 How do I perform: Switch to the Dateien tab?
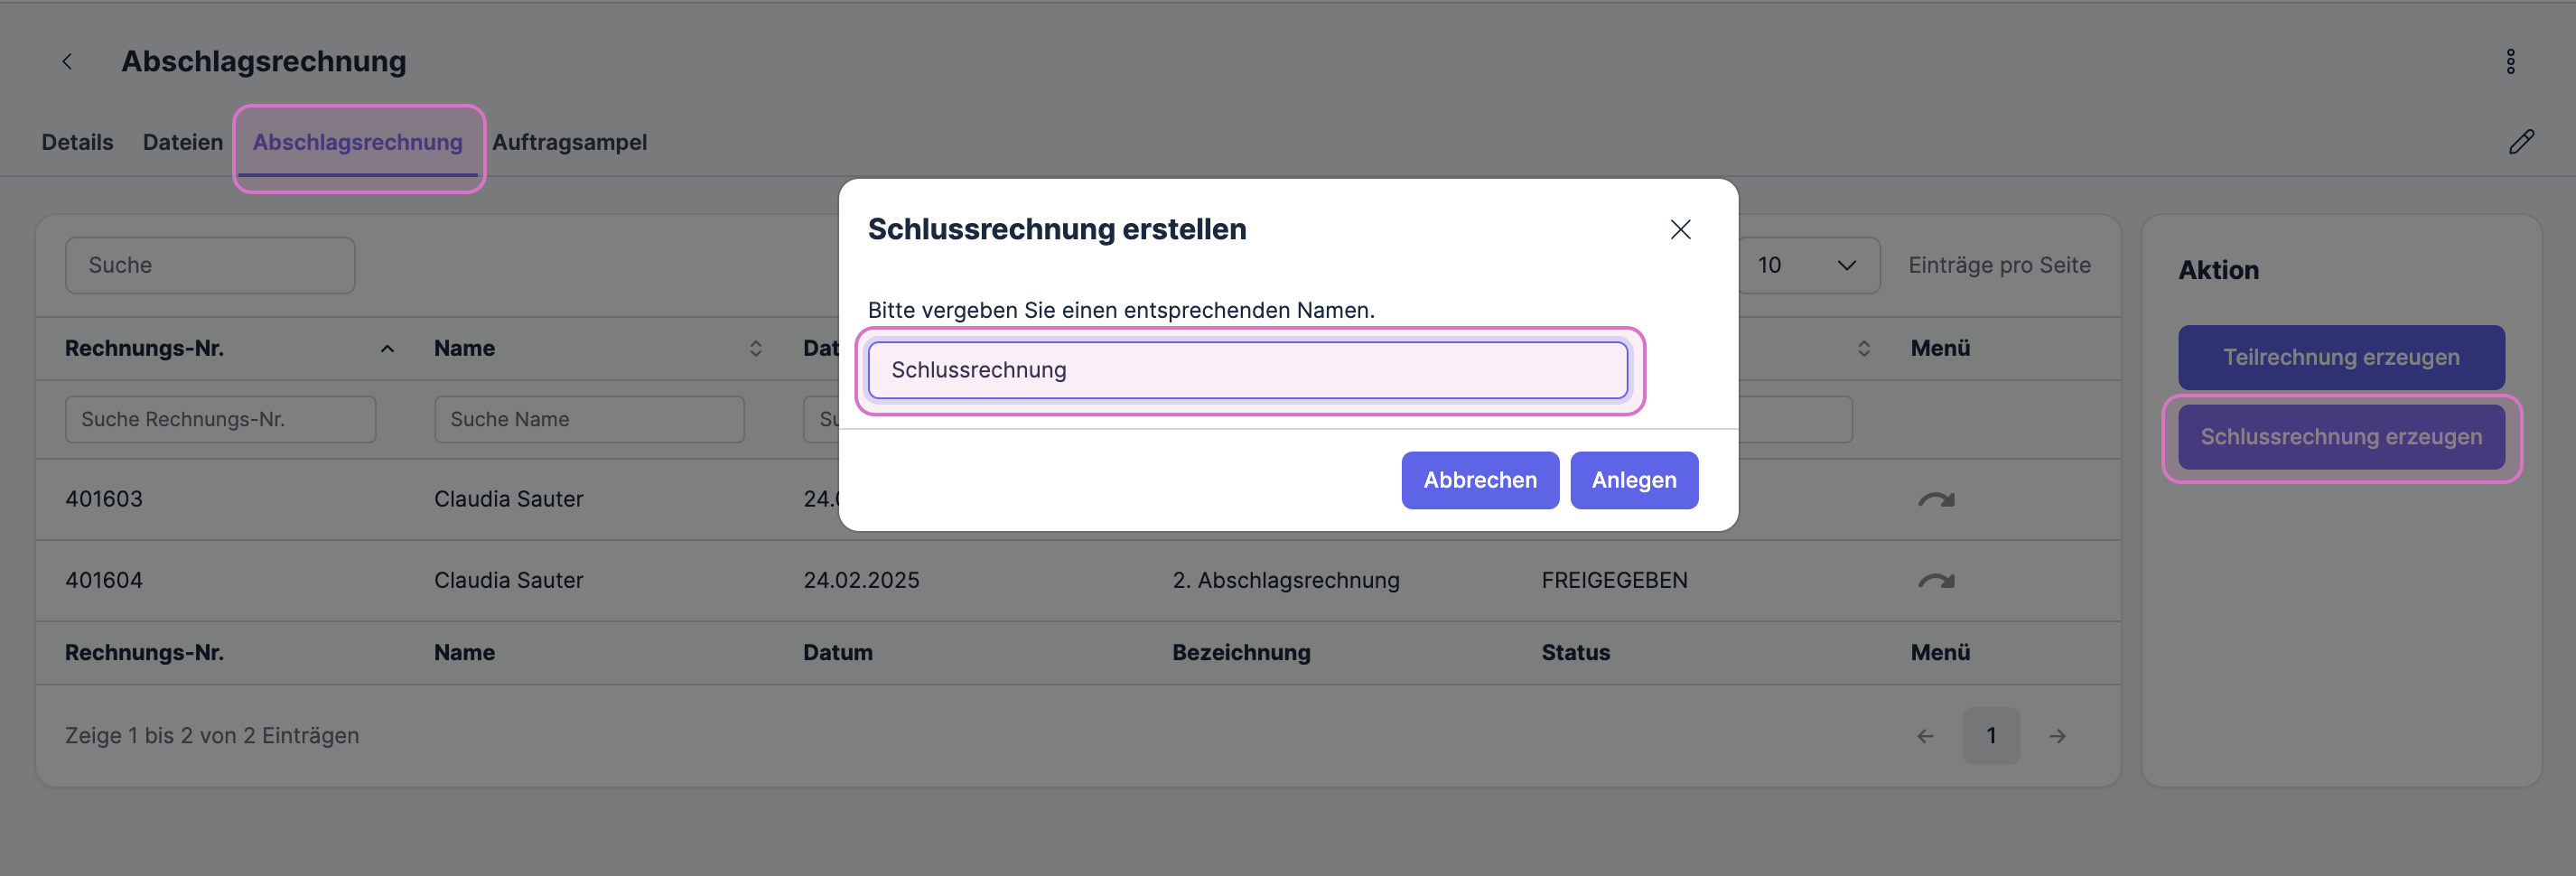[183, 142]
